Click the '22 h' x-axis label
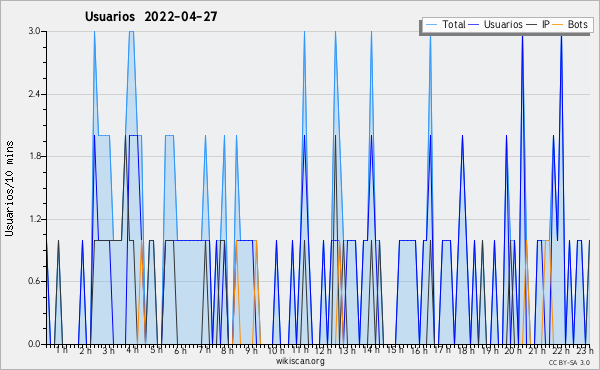The height and width of the screenshot is (370, 600). 561,350
